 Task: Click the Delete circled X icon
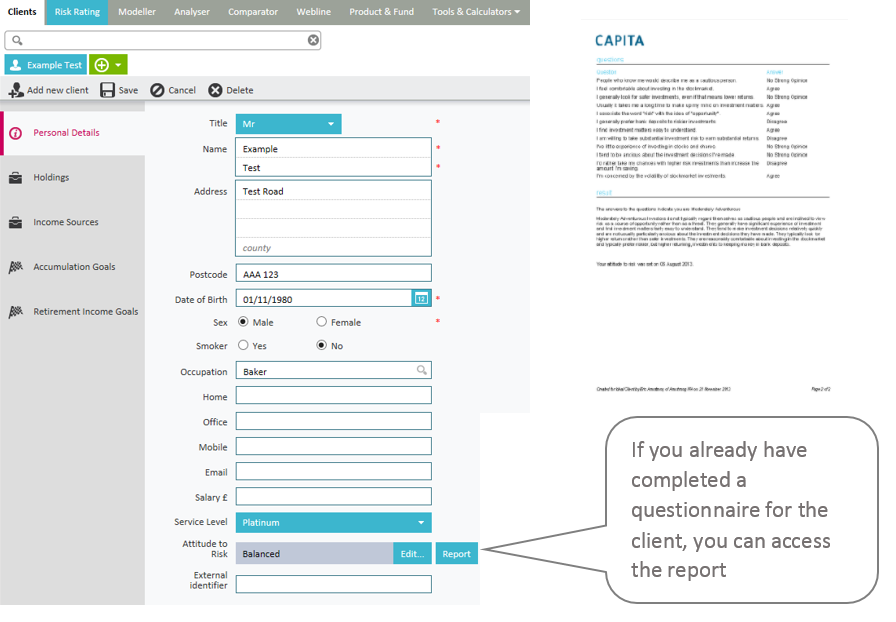point(215,90)
